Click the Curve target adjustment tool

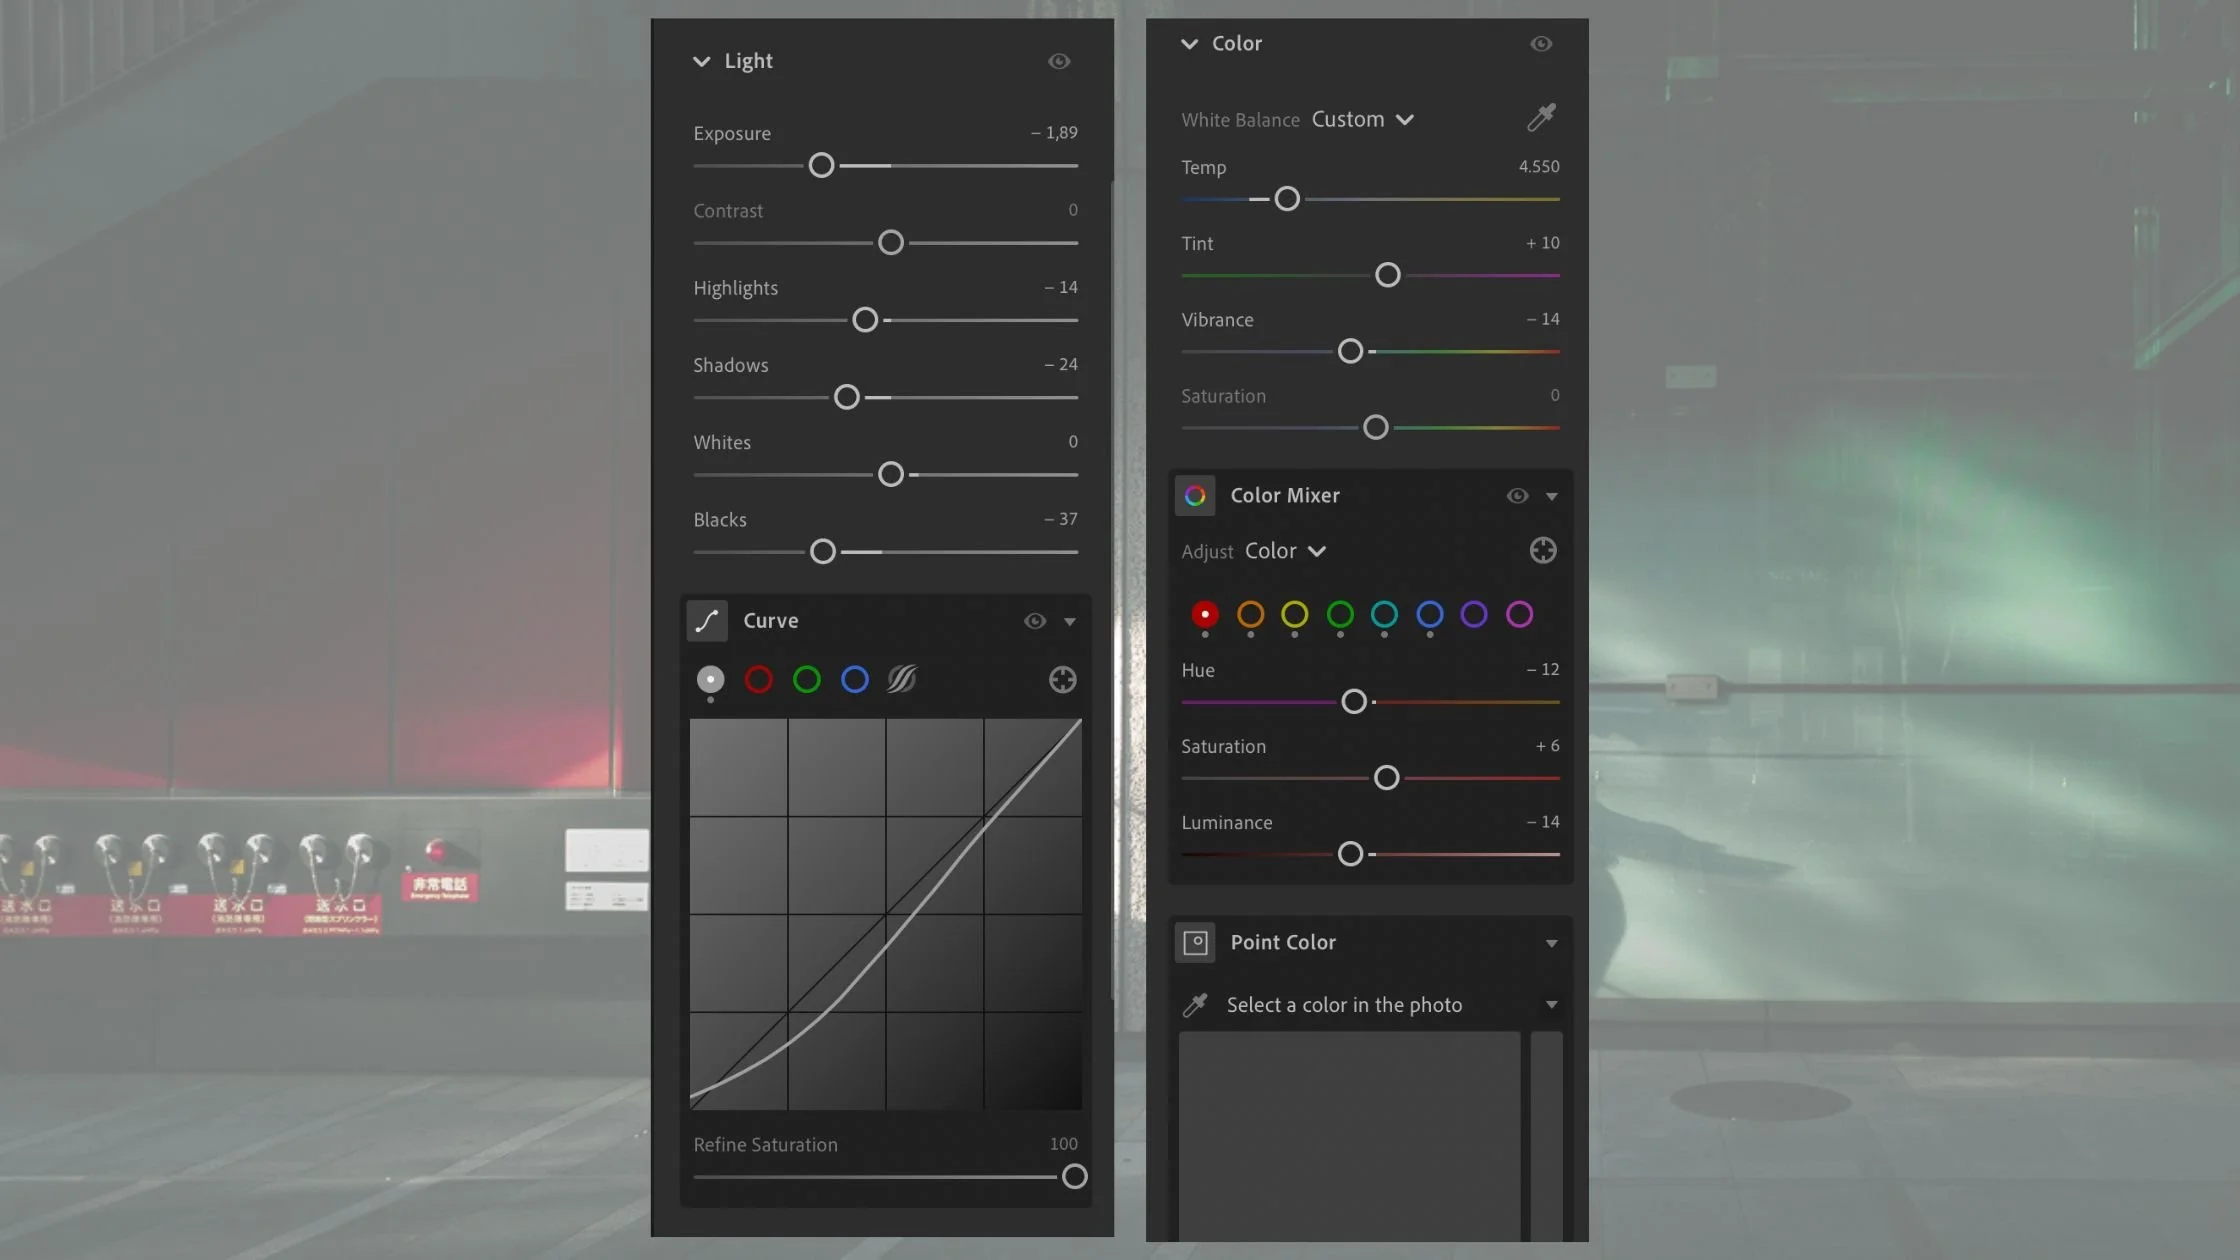click(1062, 680)
